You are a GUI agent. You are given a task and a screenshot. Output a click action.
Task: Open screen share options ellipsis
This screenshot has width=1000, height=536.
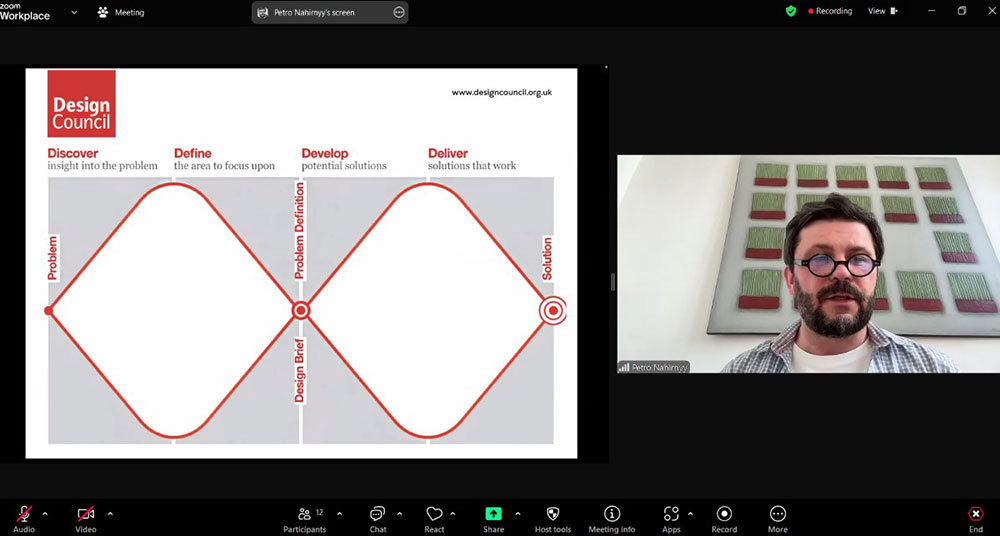[x=399, y=12]
